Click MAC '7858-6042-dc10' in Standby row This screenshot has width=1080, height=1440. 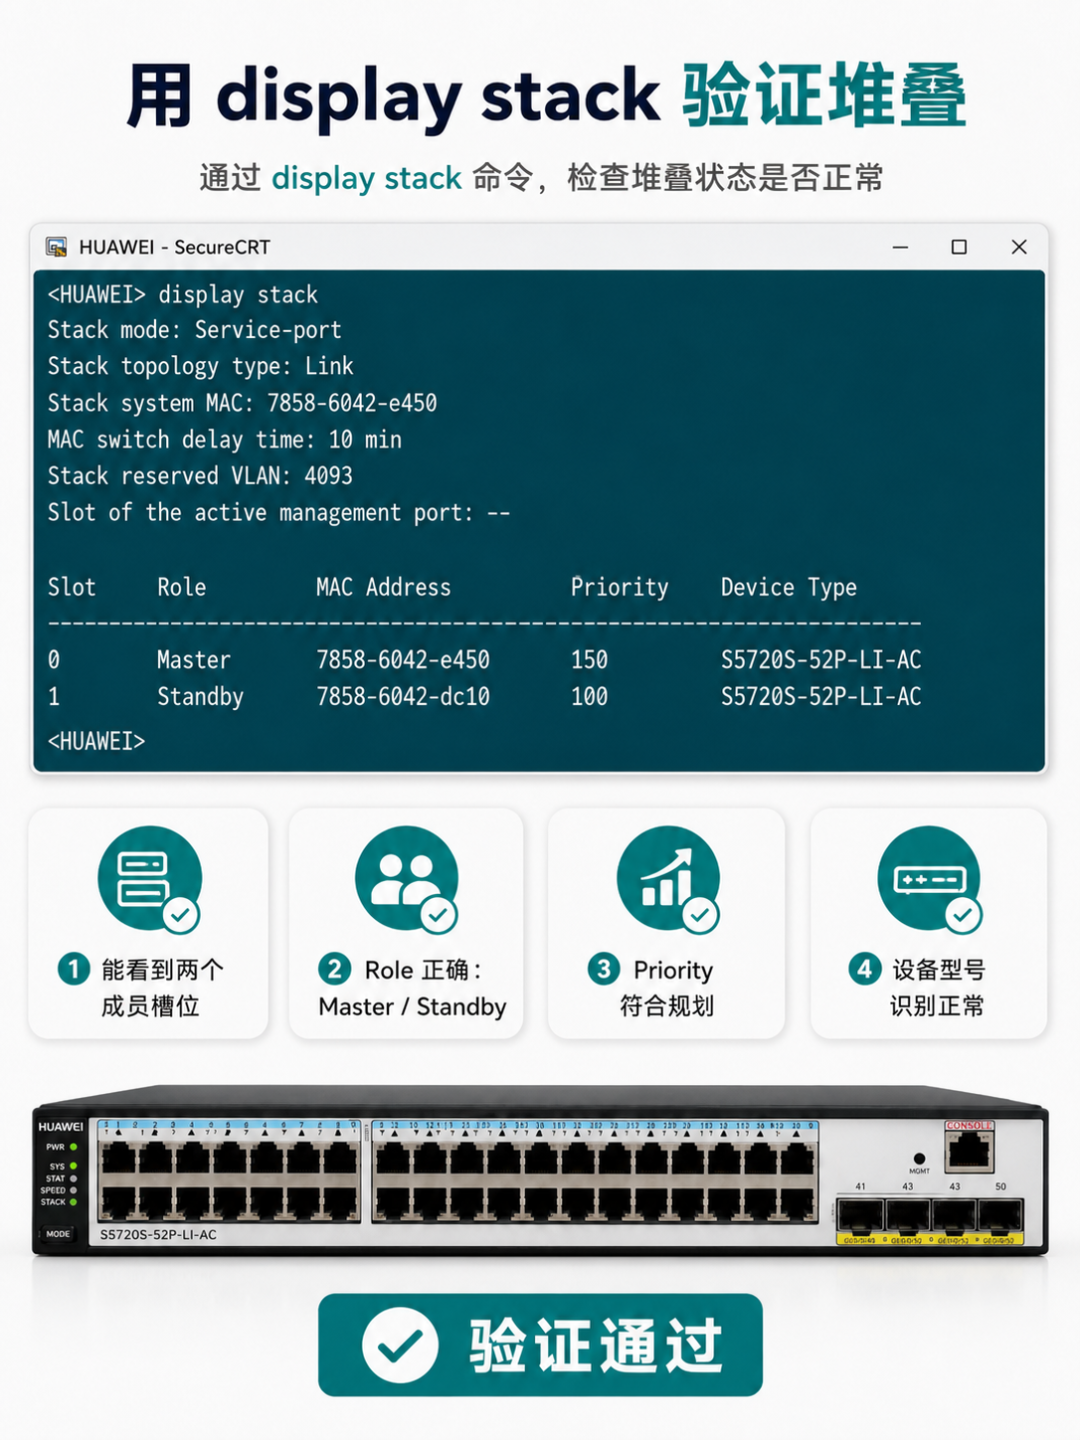point(403,697)
